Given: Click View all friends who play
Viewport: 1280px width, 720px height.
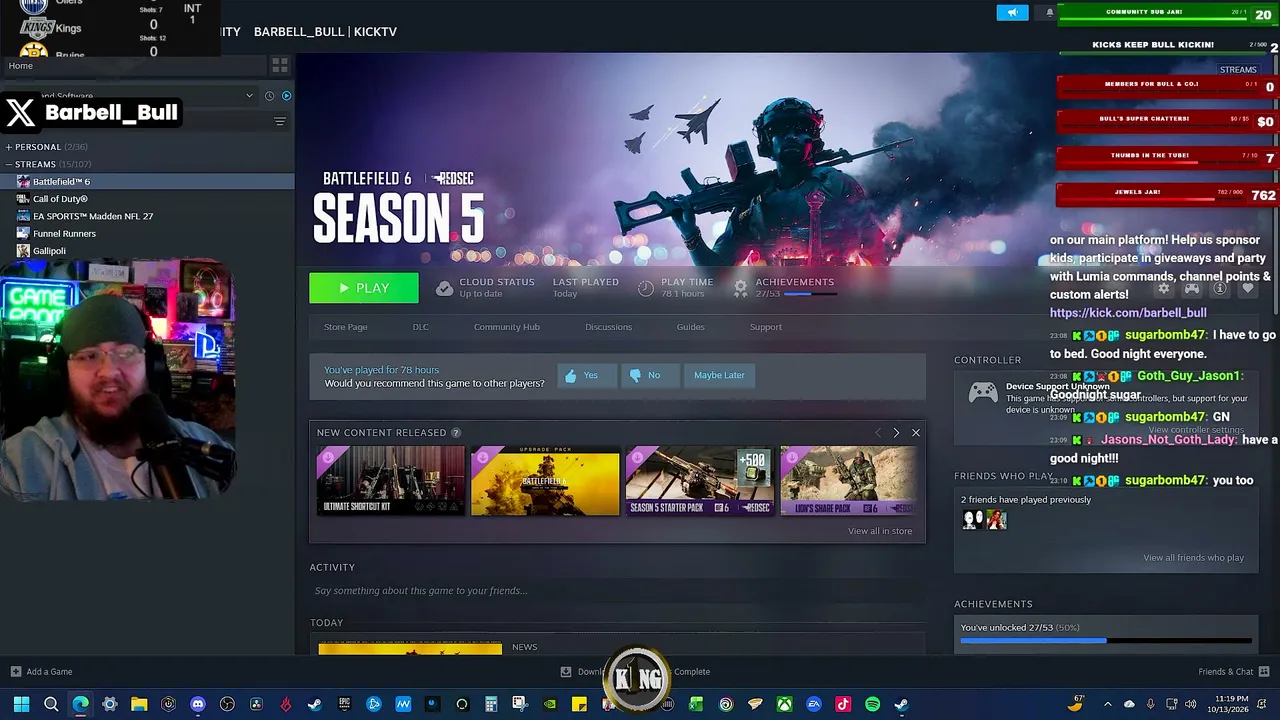Looking at the screenshot, I should [1193, 558].
